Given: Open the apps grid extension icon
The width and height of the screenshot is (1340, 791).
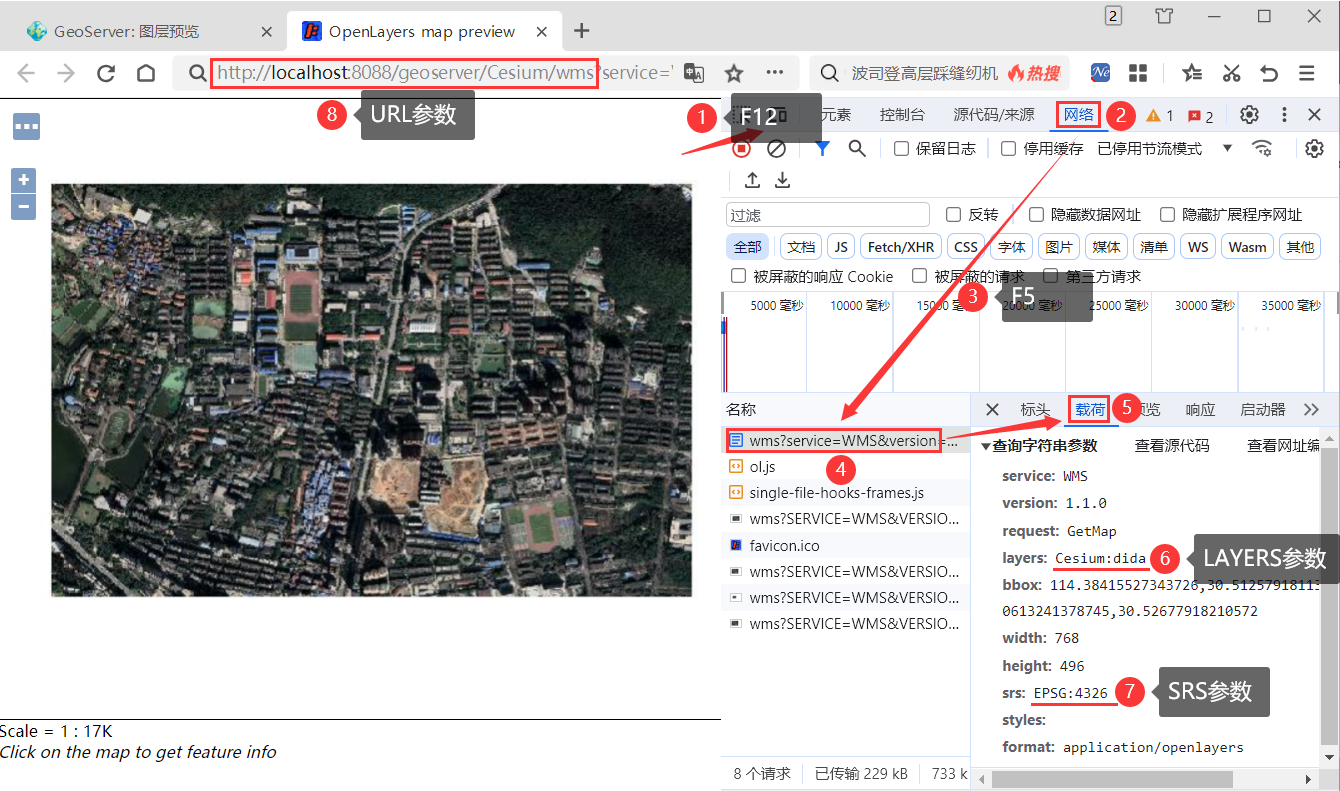Looking at the screenshot, I should 1138,73.
